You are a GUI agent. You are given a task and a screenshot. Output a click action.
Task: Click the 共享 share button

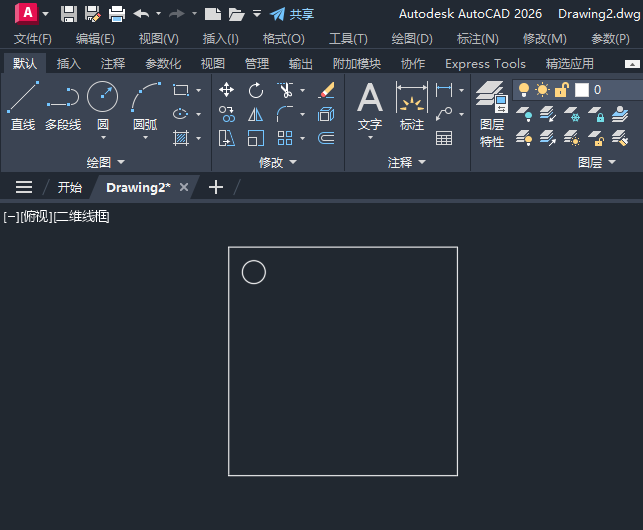(292, 14)
